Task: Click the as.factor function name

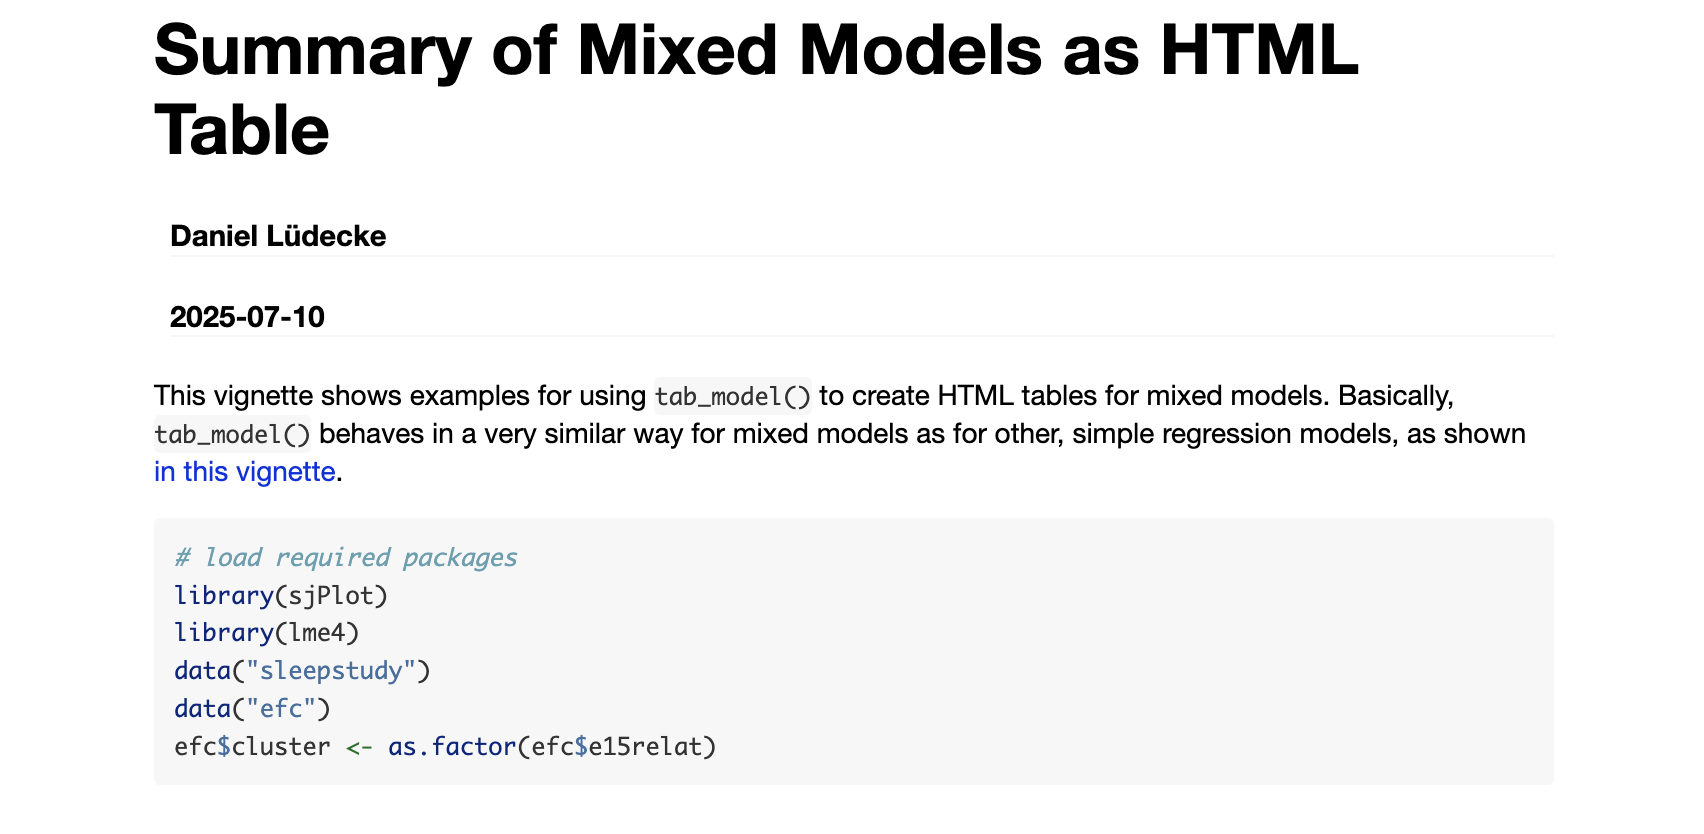Action: (451, 747)
